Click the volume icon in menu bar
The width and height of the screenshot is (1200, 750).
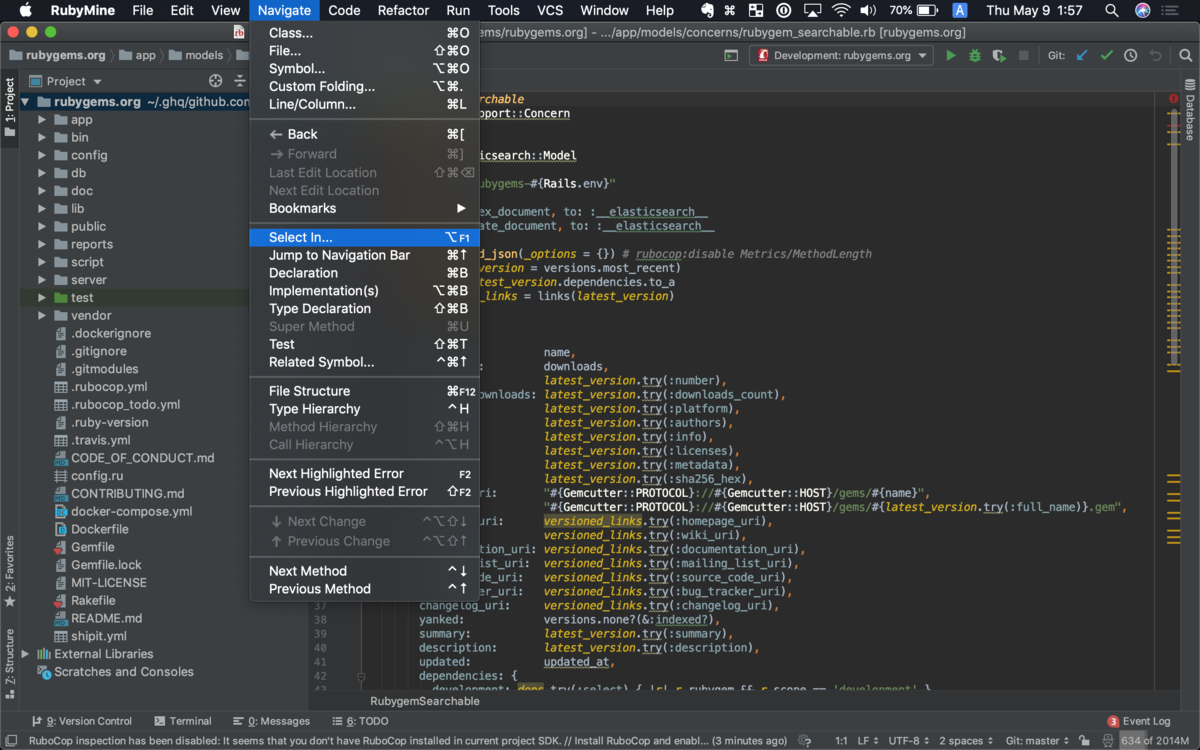point(868,10)
